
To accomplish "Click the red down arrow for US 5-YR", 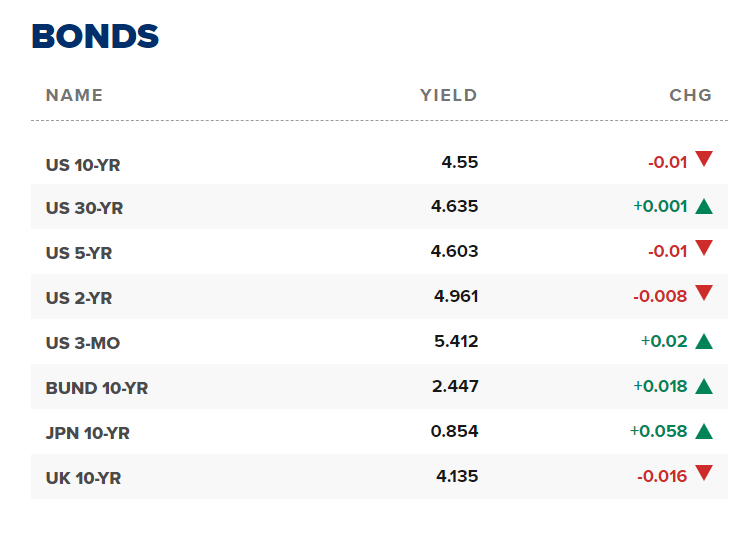I will point(704,249).
